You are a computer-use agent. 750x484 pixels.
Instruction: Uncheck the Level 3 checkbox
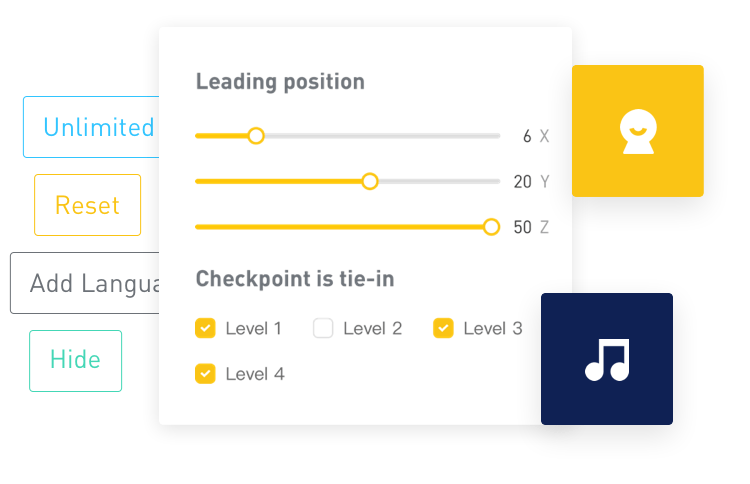coord(443,328)
